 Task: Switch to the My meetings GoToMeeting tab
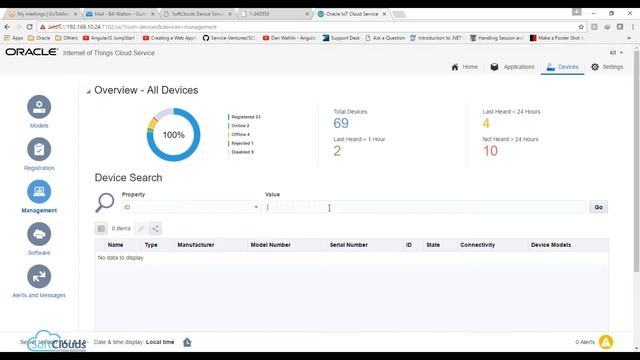click(x=43, y=14)
